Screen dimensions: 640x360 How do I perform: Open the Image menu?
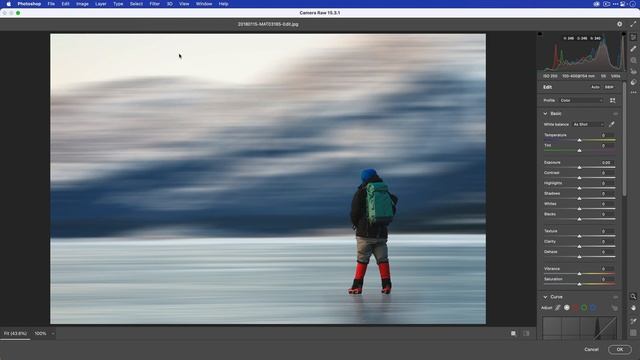click(82, 4)
